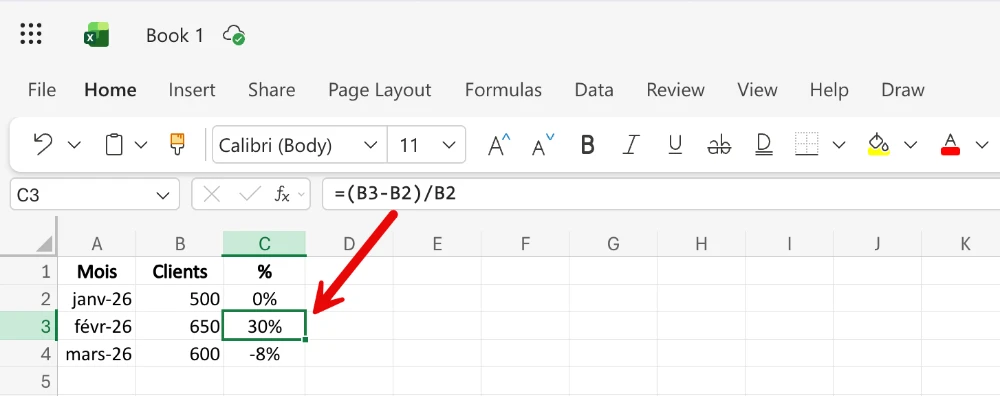Switch to the Page Layout tab
Viewport: 1000px width, 396px height.
(379, 90)
